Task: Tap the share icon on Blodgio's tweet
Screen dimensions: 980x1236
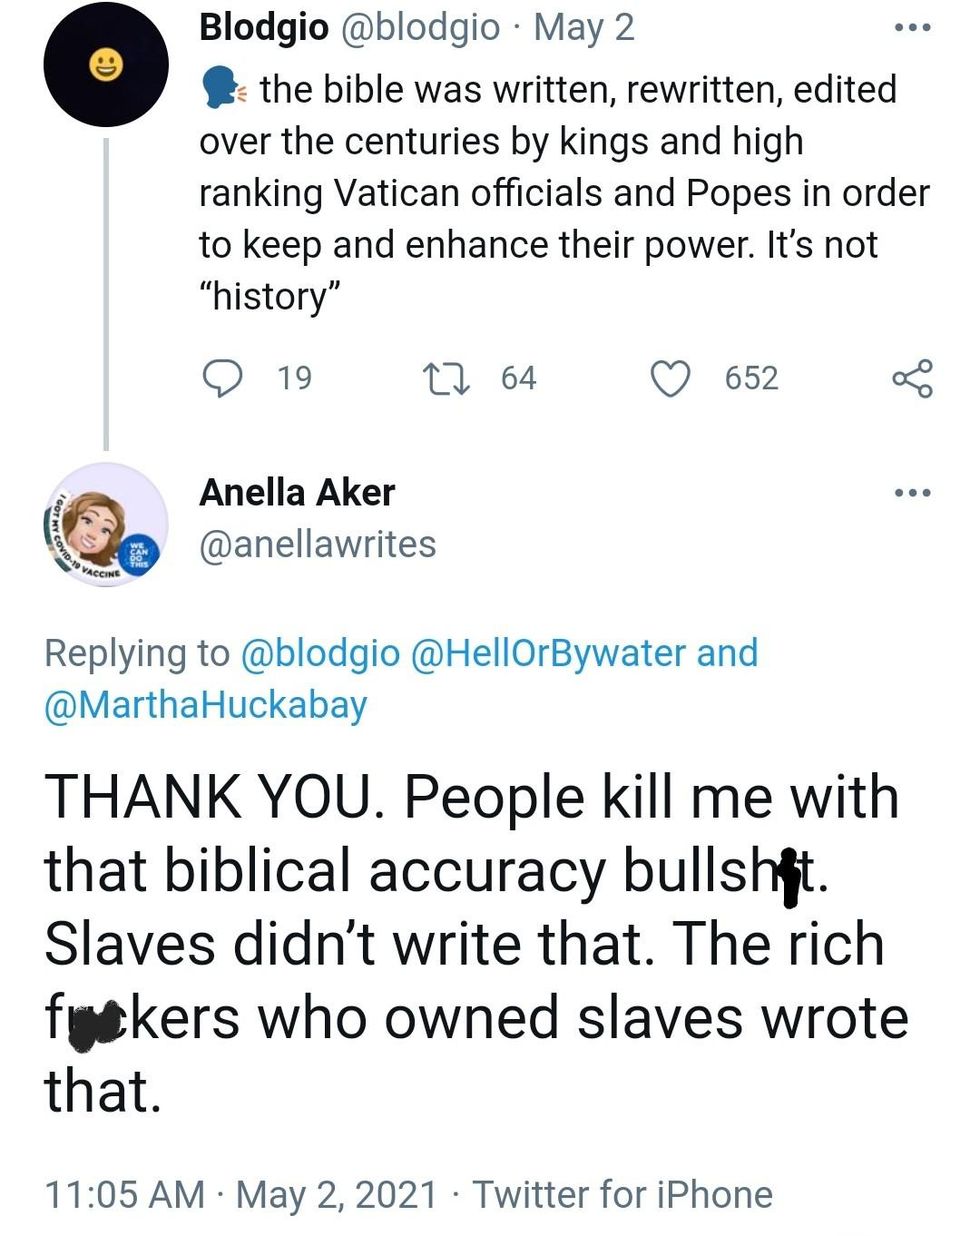Action: click(911, 378)
